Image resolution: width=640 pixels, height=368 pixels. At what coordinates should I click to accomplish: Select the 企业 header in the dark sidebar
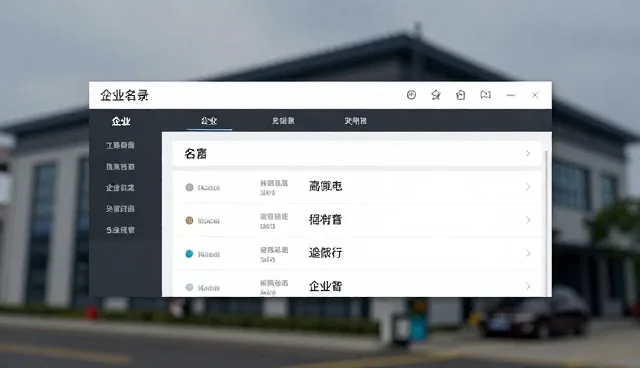[121, 121]
